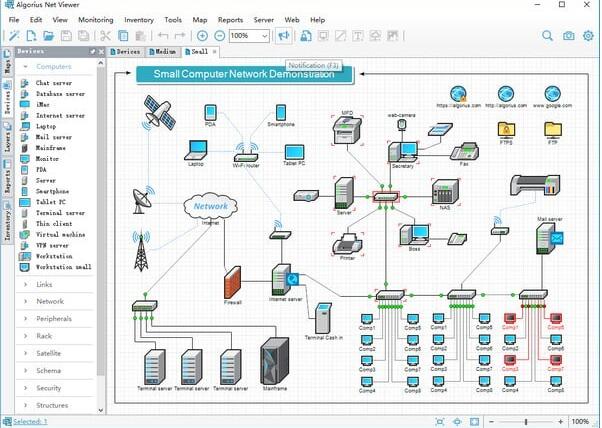Click the center map status bar icon
602x428 pixels.
[x=457, y=421]
